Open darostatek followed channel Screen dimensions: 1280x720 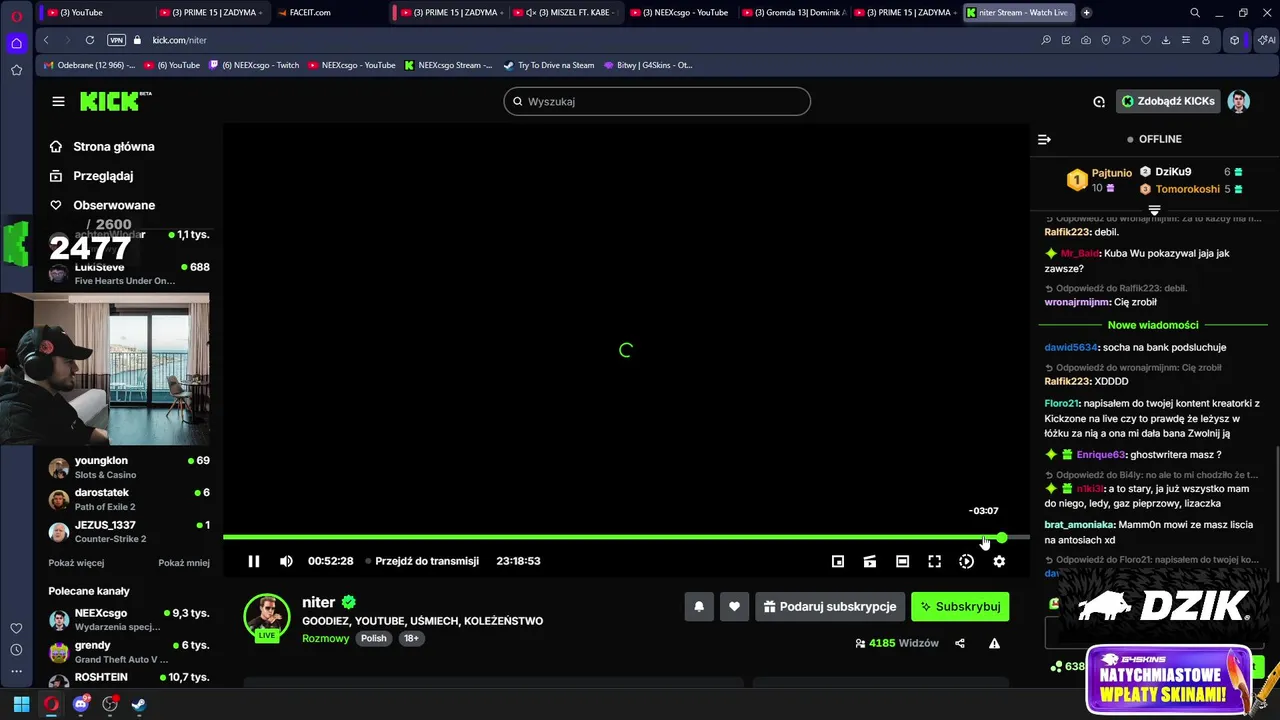tap(128, 499)
